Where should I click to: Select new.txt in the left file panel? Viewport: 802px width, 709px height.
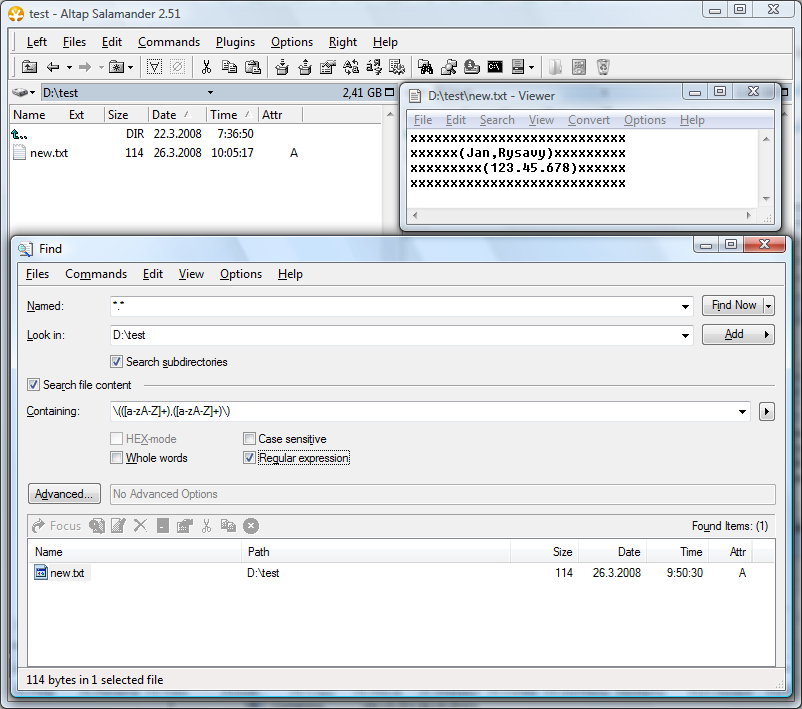coord(41,153)
